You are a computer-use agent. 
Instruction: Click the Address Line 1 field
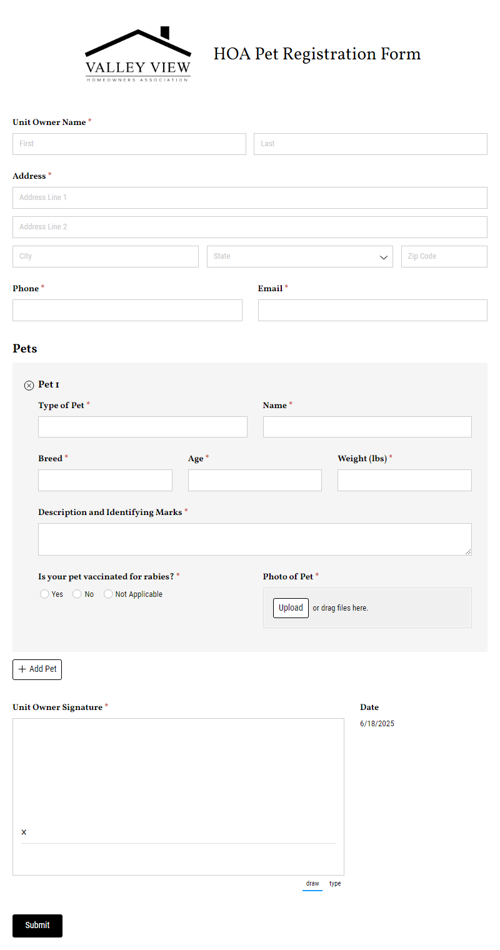click(250, 198)
